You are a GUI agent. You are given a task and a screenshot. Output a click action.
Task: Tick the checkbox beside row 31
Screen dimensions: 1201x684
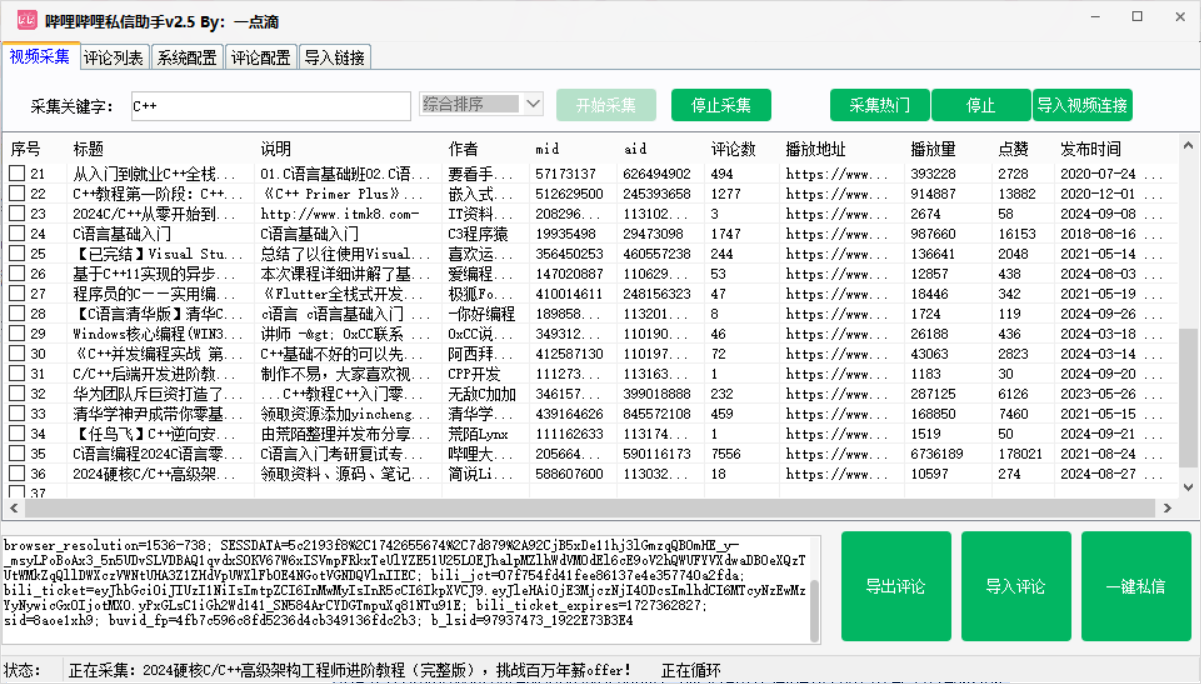pos(17,374)
